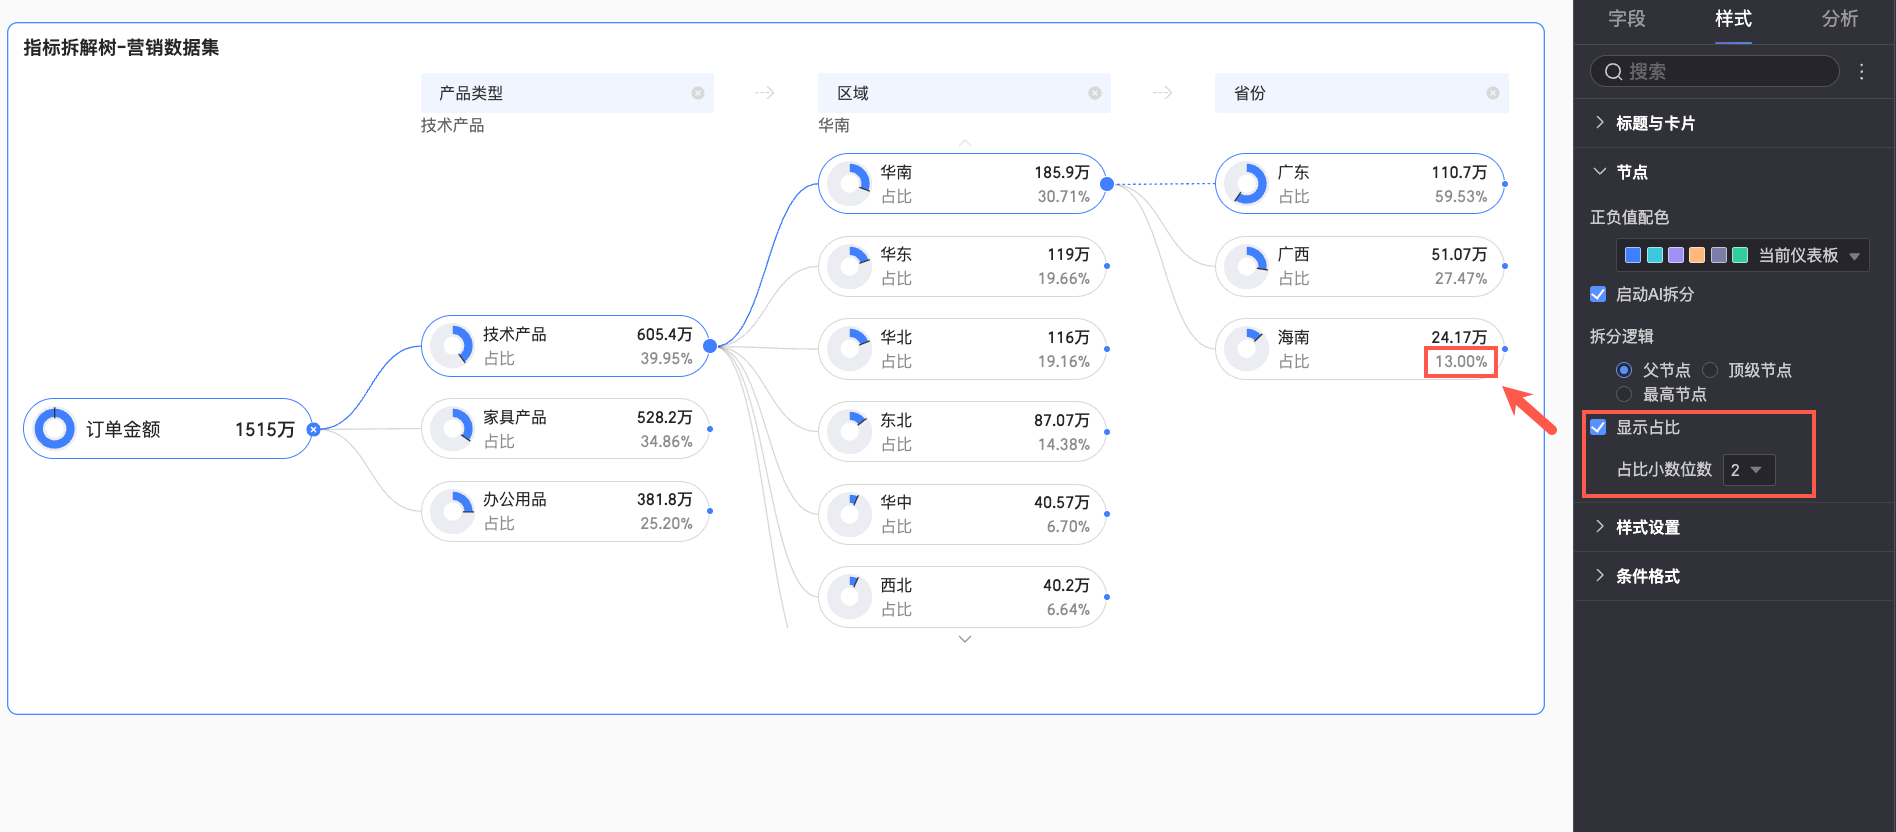
Task: Switch to the 分析 tab
Action: [1839, 19]
